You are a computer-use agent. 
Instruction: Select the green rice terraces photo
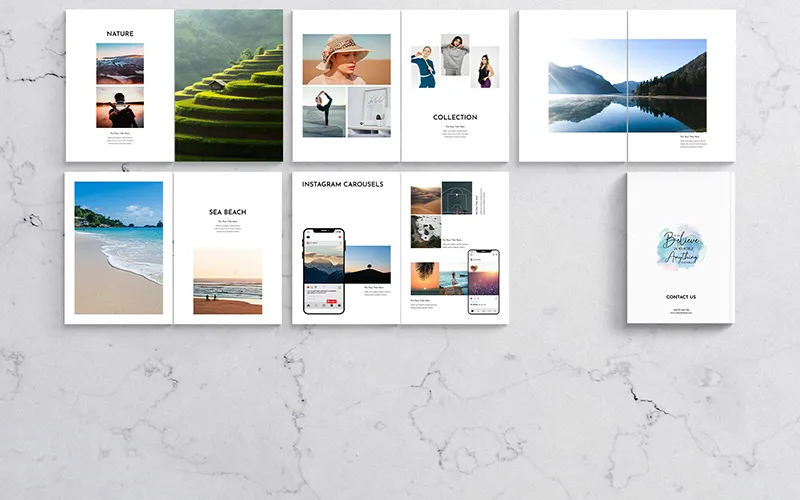(229, 85)
